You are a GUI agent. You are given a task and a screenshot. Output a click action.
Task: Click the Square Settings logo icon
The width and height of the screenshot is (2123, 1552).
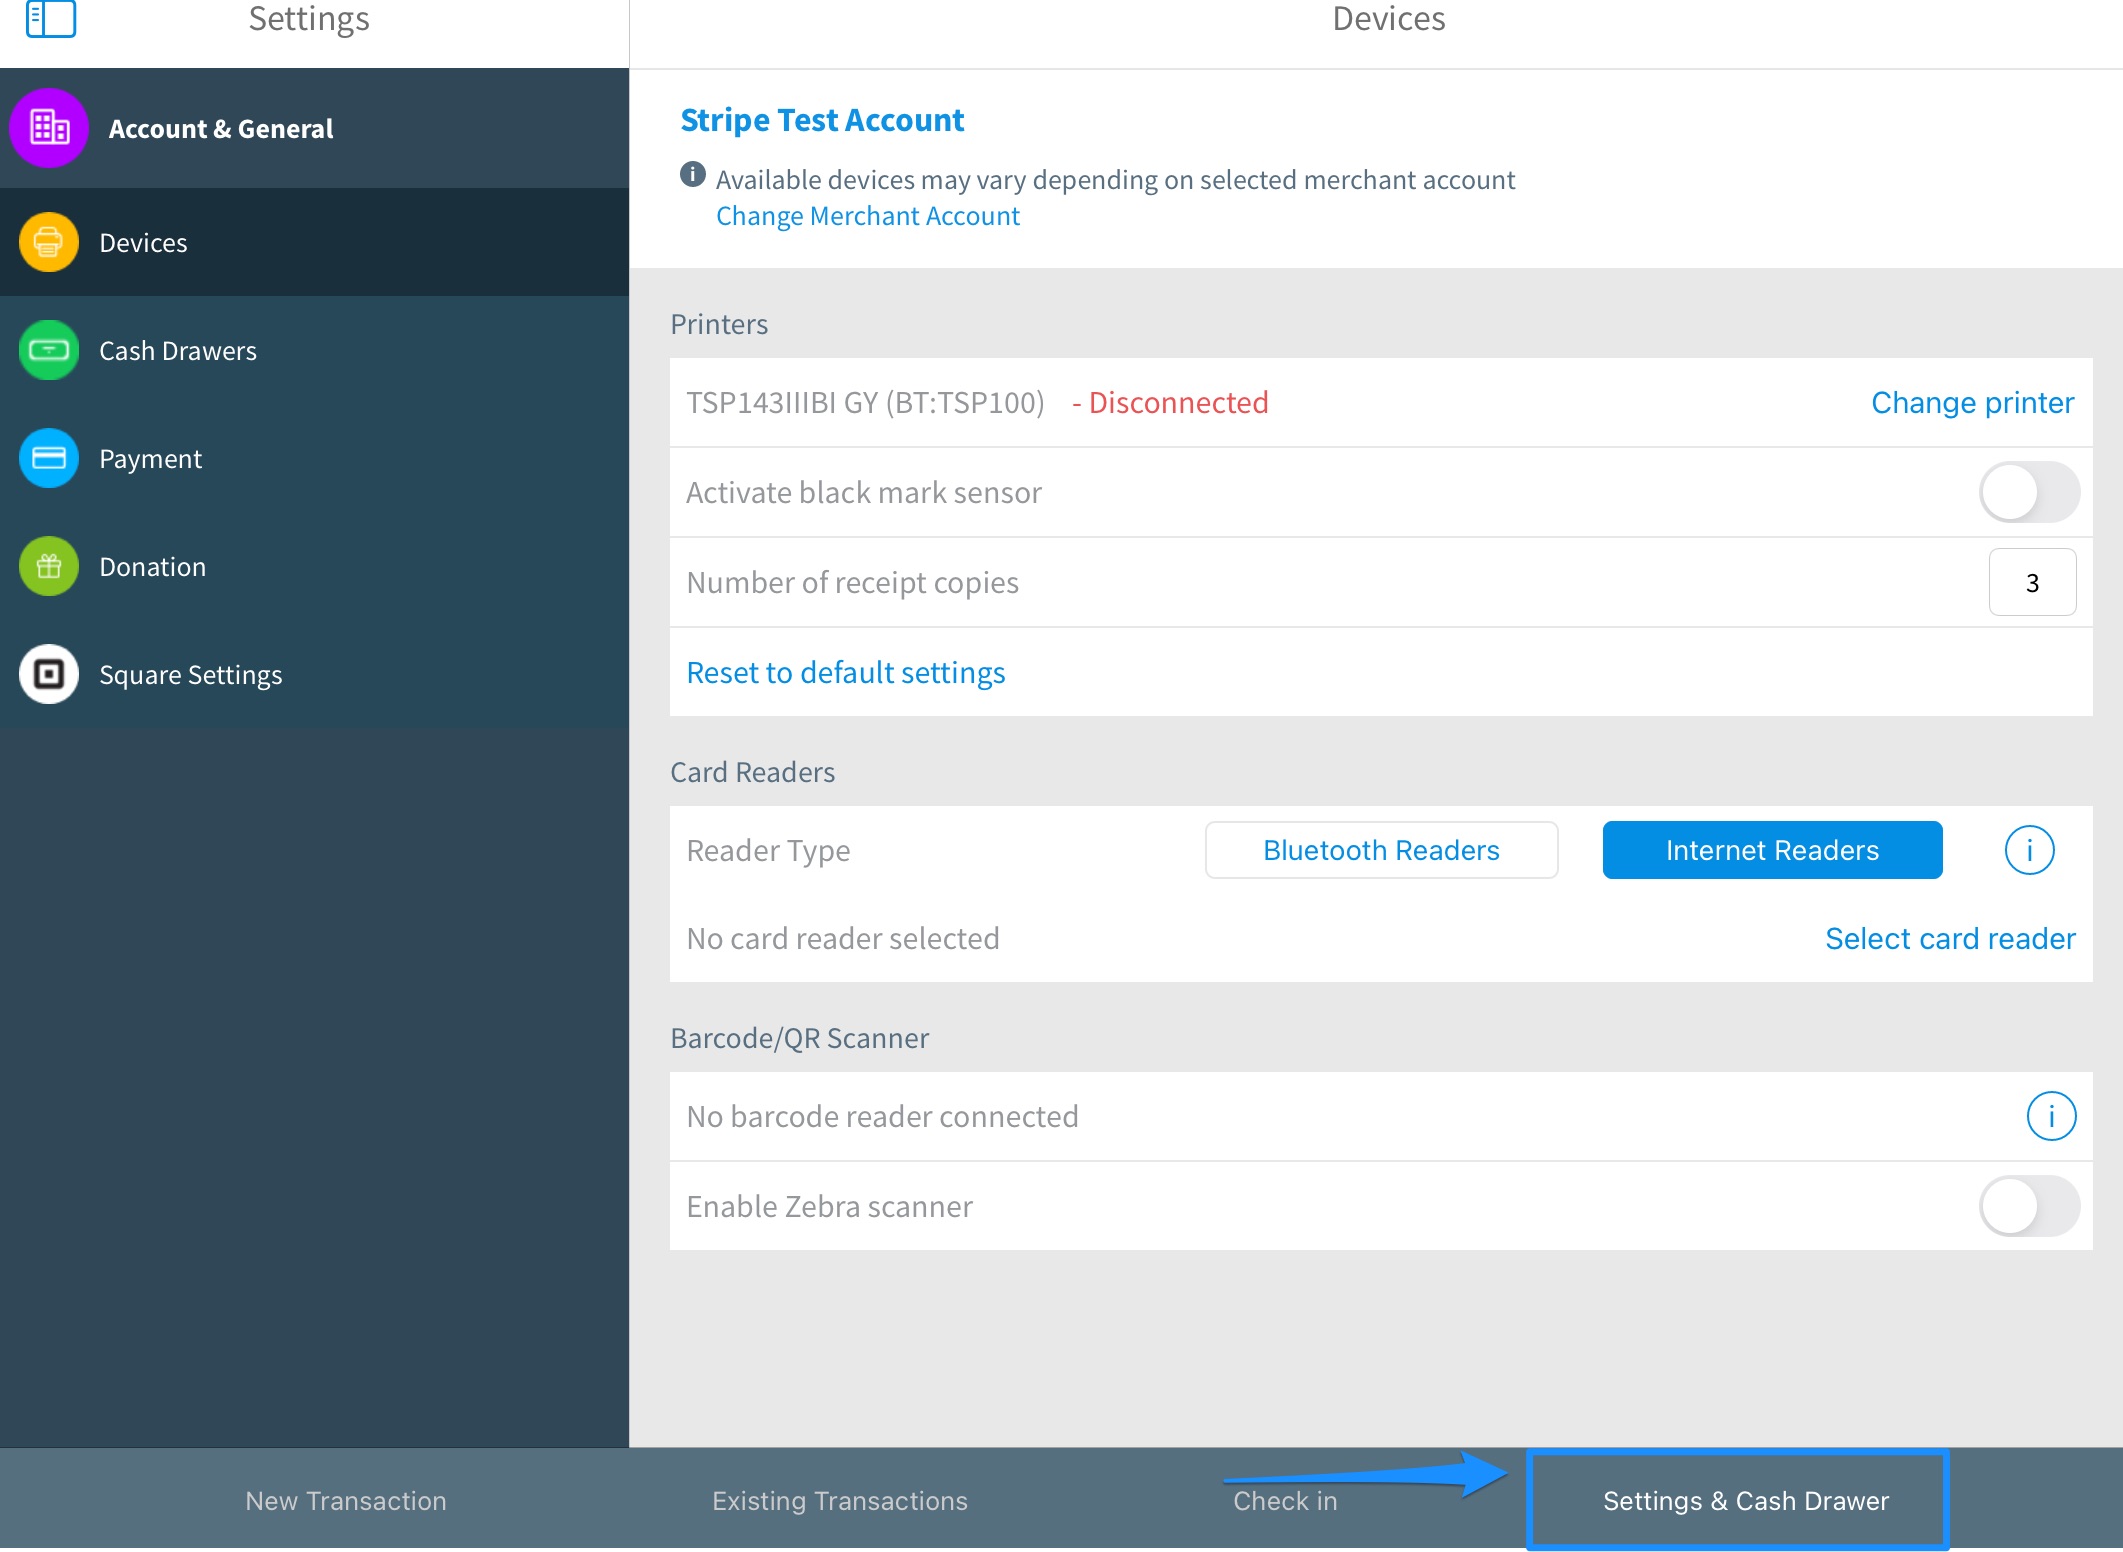(x=49, y=674)
